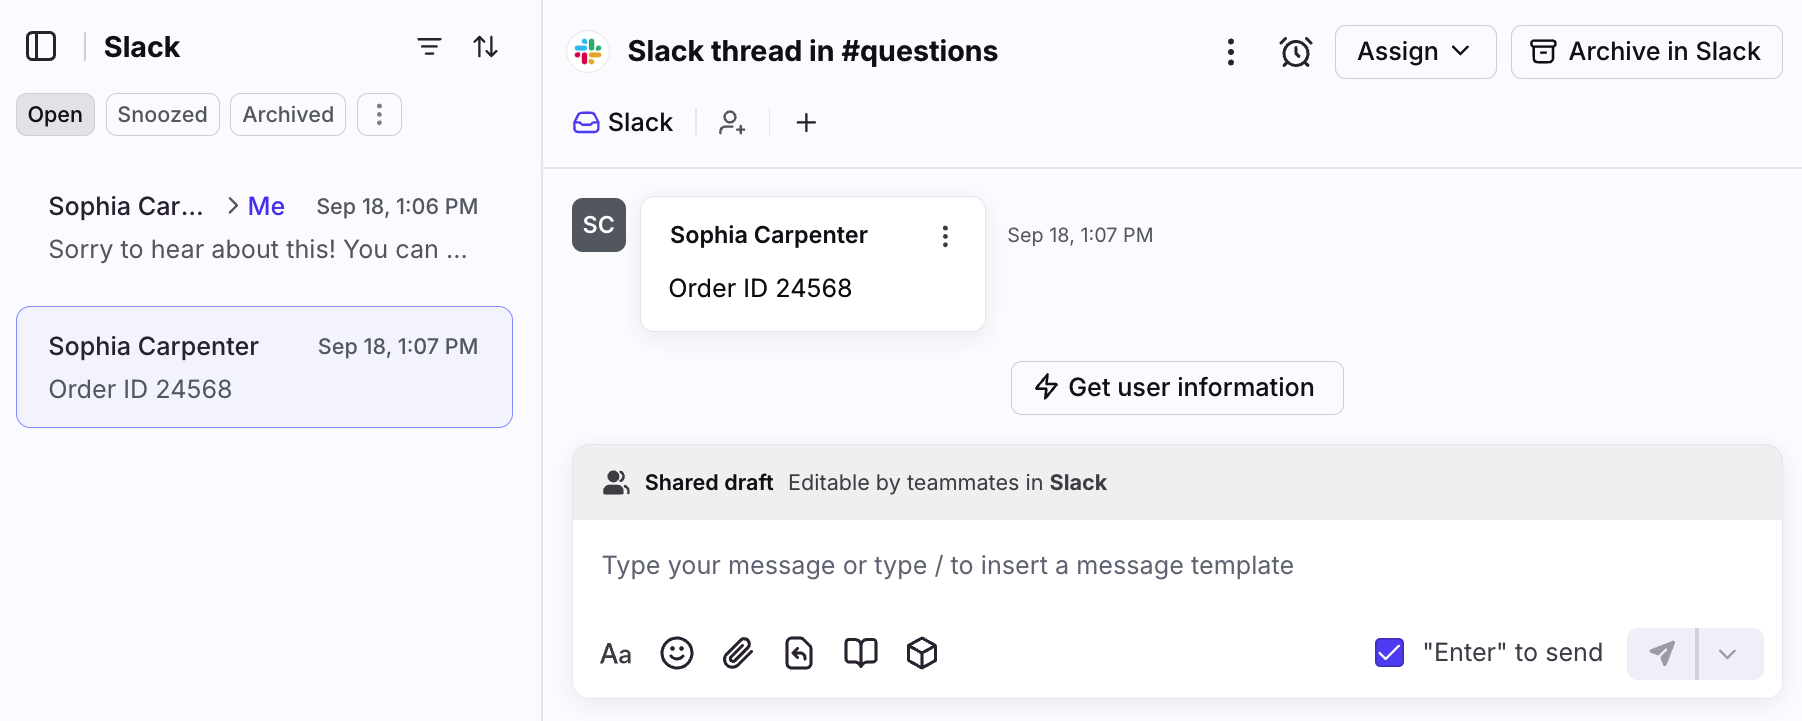Toggle the "Enter" to send checkbox

click(x=1389, y=653)
